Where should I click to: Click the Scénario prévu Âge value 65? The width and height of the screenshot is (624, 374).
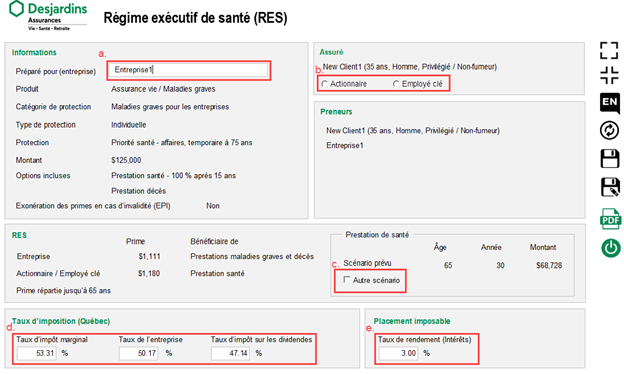(x=448, y=265)
